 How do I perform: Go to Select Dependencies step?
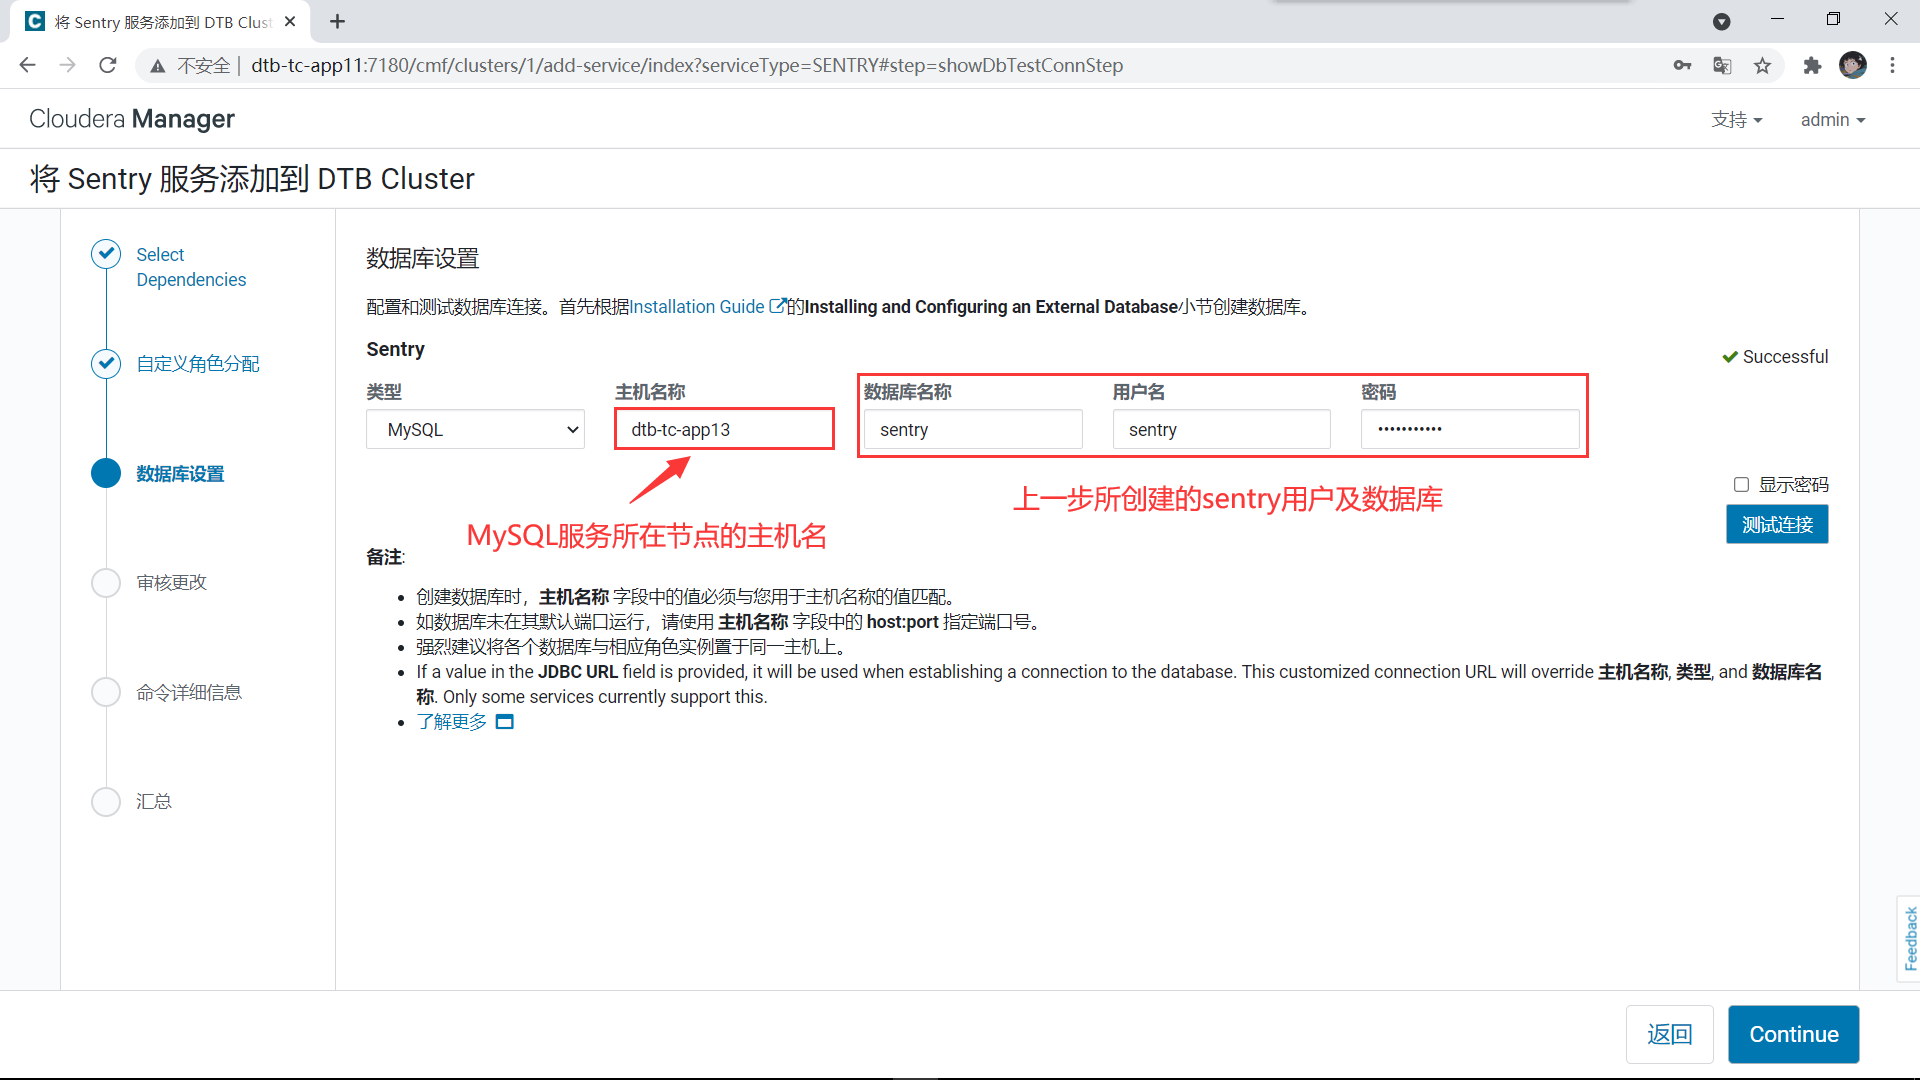(191, 267)
